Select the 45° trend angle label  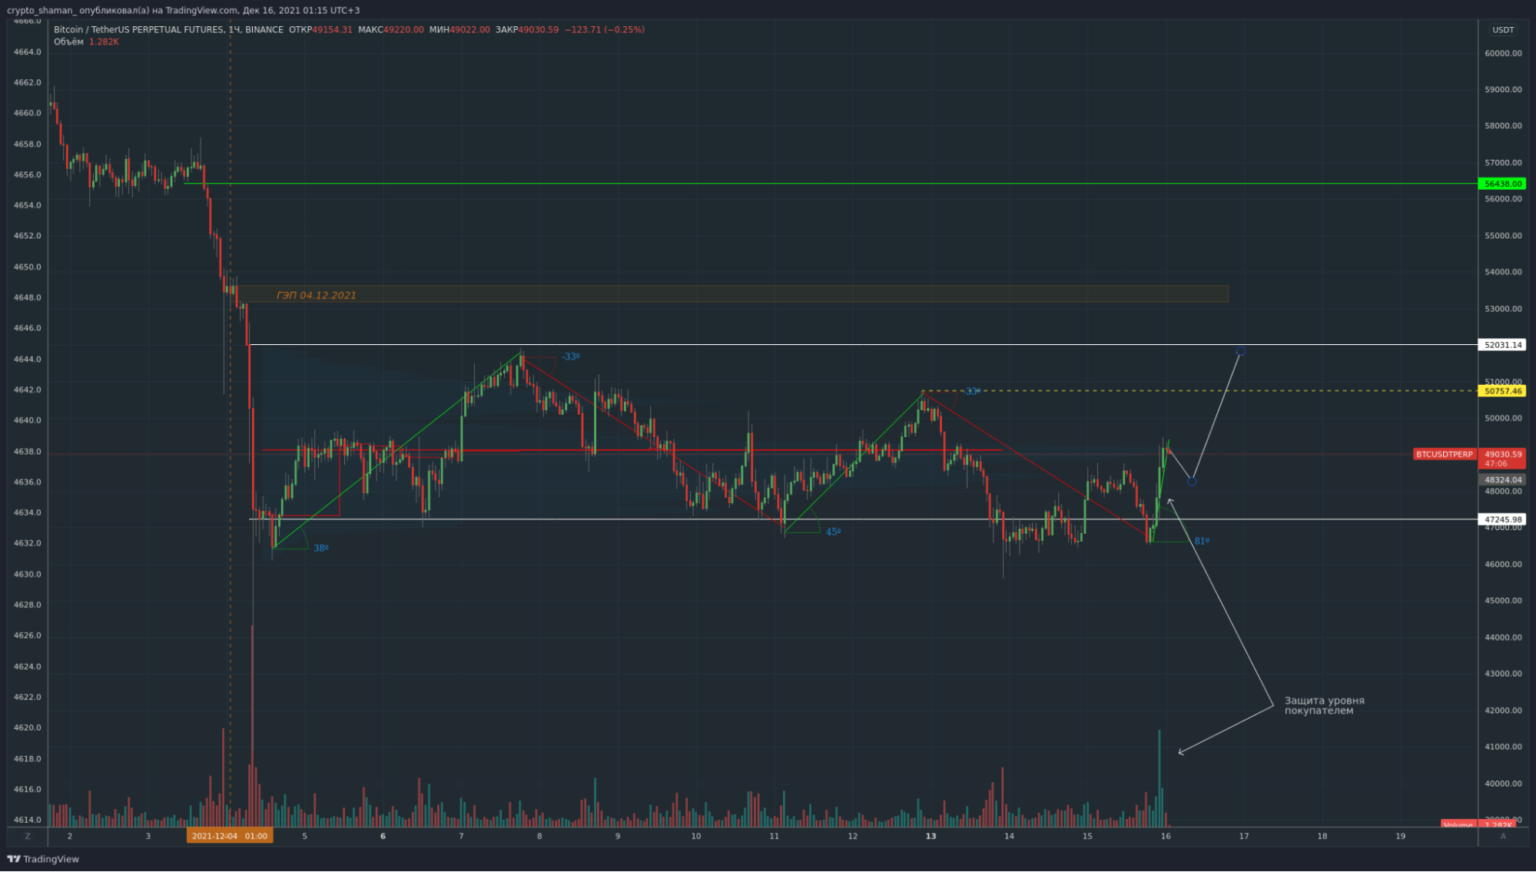pos(832,532)
